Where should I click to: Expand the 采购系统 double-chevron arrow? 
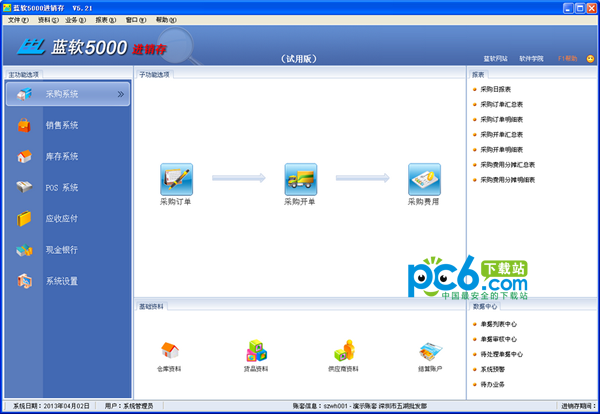(121, 94)
